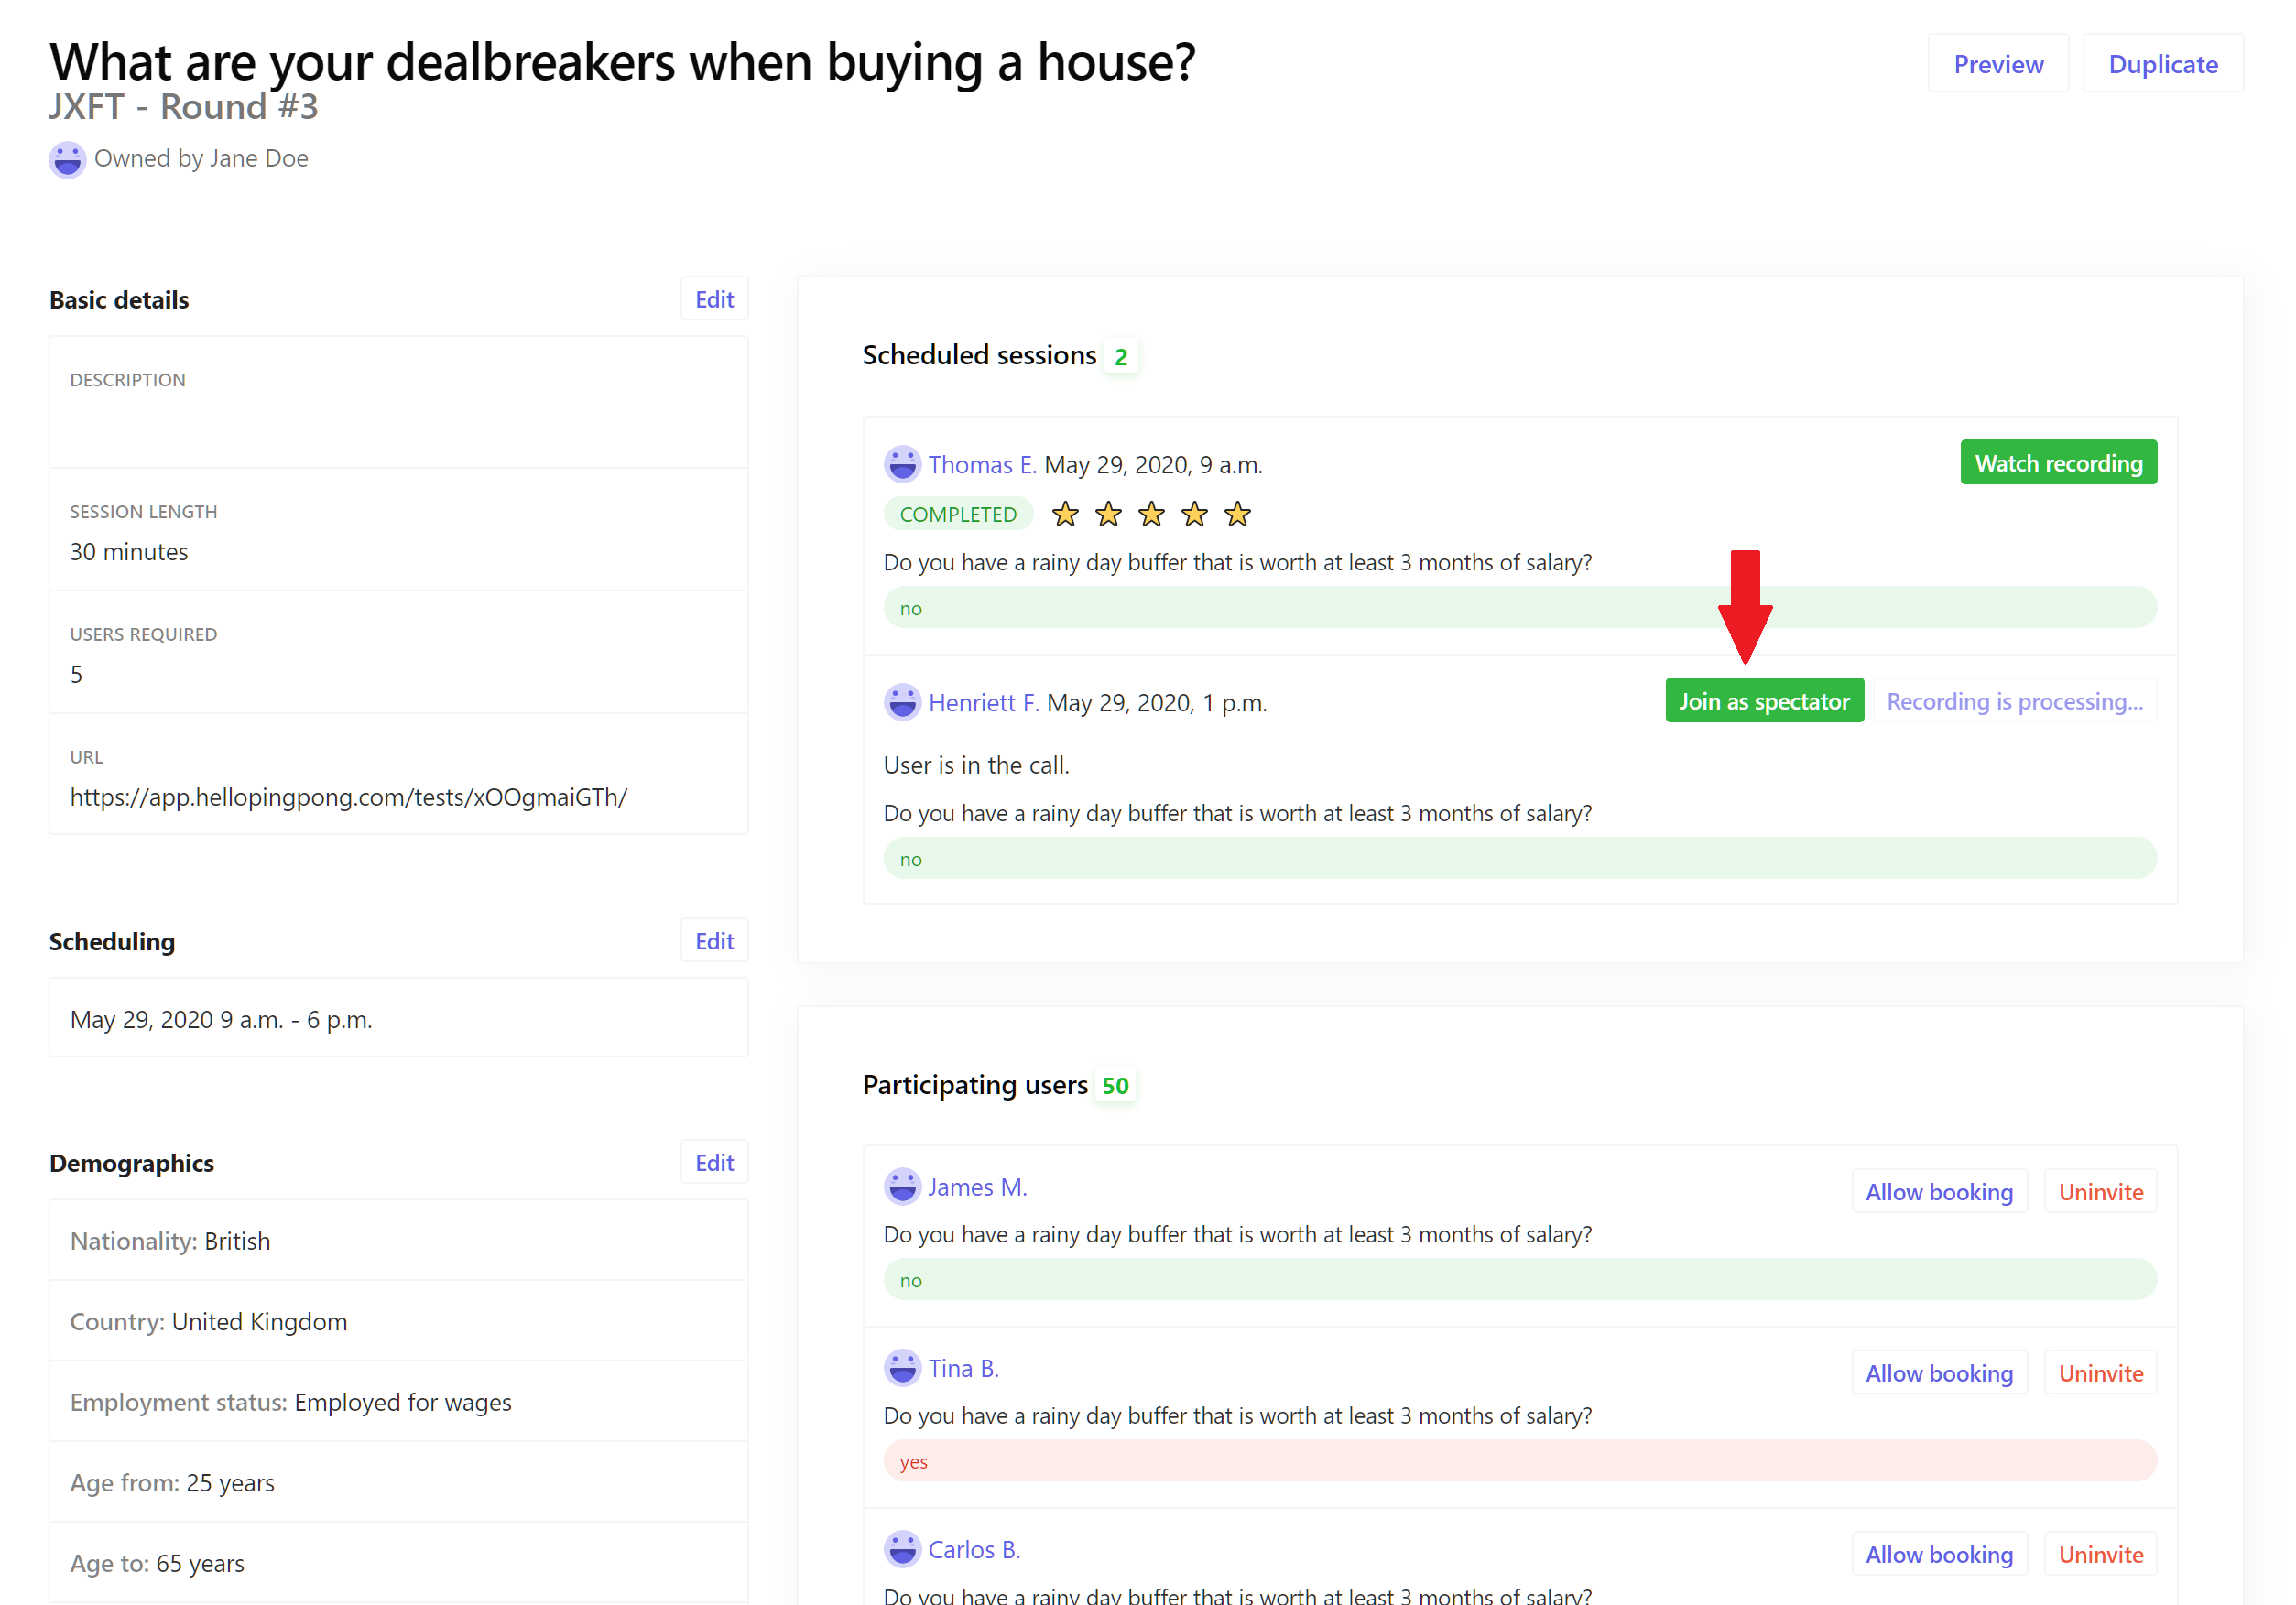Click the fifth rating star for Thomas E.
The image size is (2296, 1605).
(x=1237, y=514)
